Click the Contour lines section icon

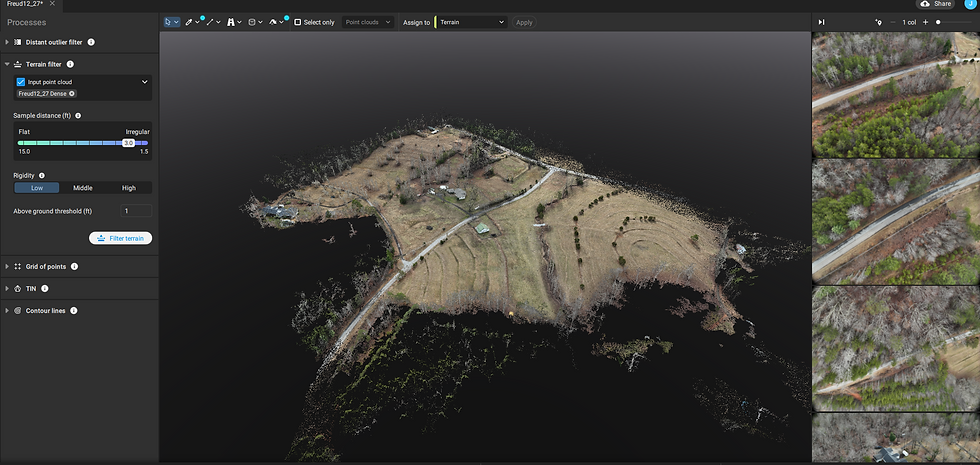pyautogui.click(x=18, y=310)
